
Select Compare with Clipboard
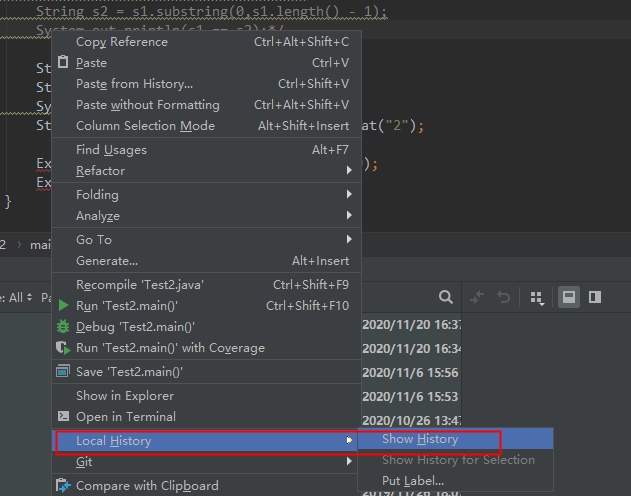point(206,486)
